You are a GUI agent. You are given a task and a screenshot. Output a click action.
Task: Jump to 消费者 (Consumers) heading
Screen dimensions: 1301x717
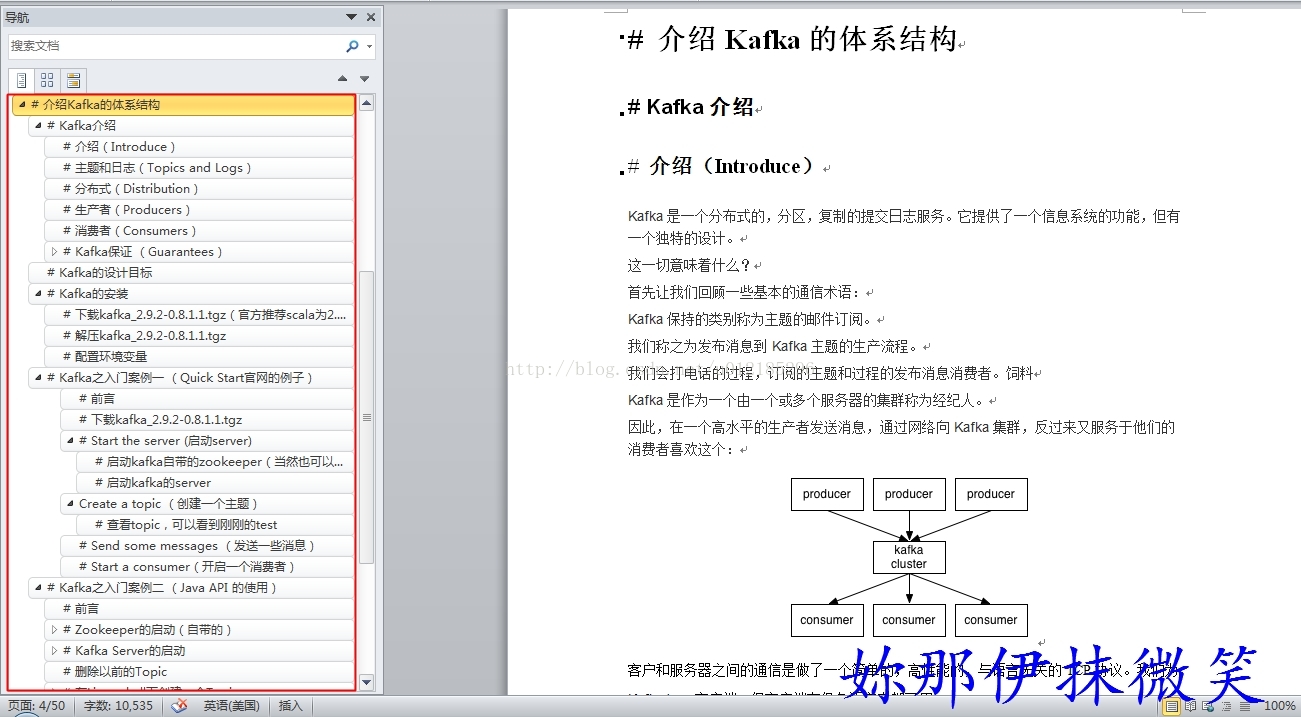(199, 231)
